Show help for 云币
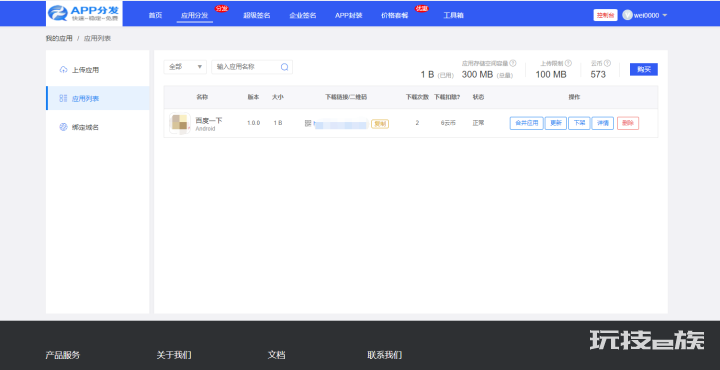The height and width of the screenshot is (370, 720). [x=608, y=63]
